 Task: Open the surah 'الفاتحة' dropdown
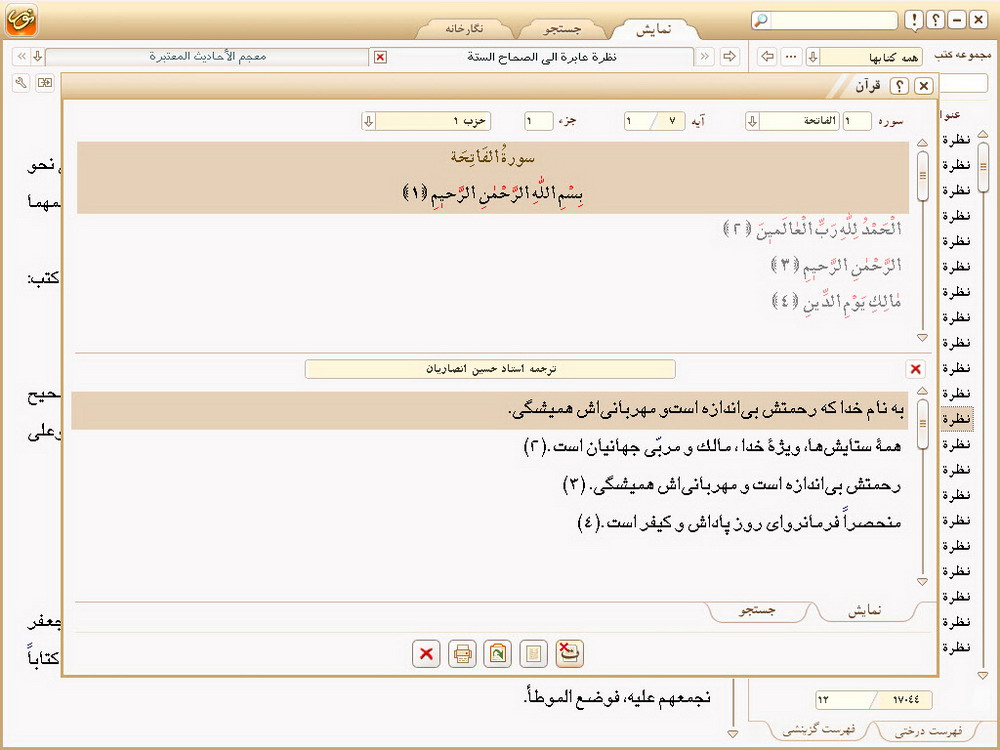pyautogui.click(x=752, y=121)
